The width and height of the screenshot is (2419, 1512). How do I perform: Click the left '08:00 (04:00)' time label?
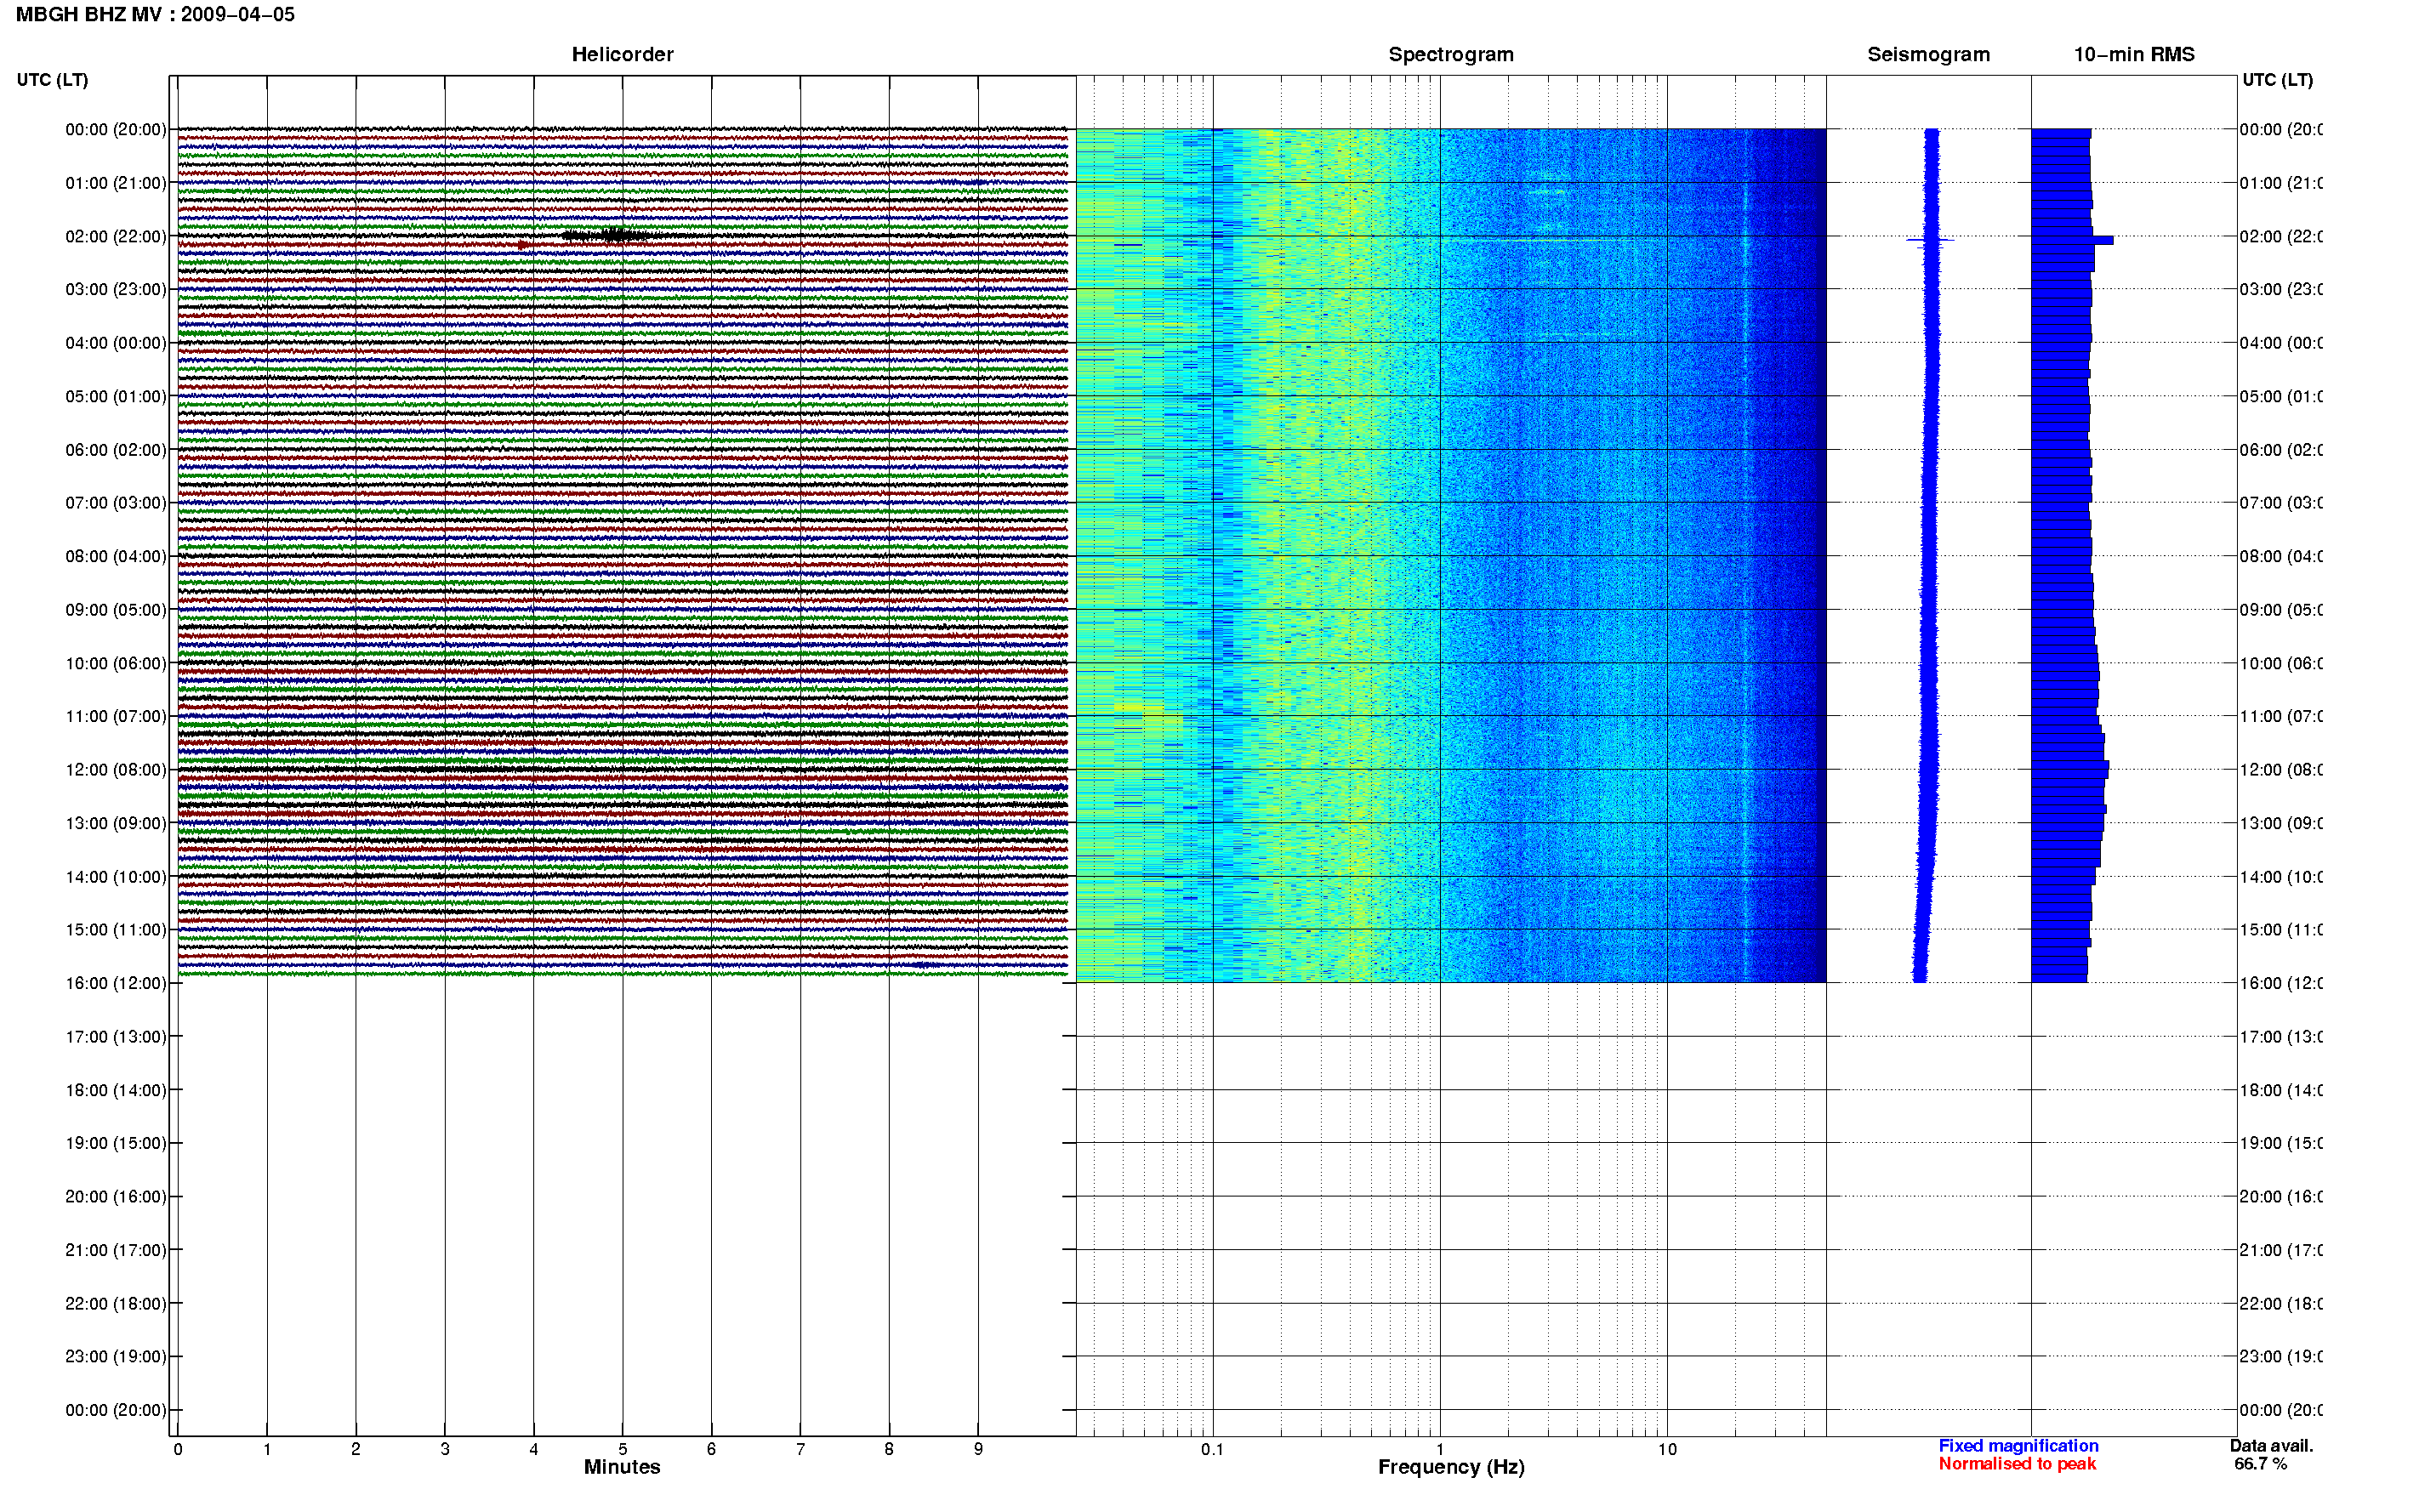[x=116, y=556]
